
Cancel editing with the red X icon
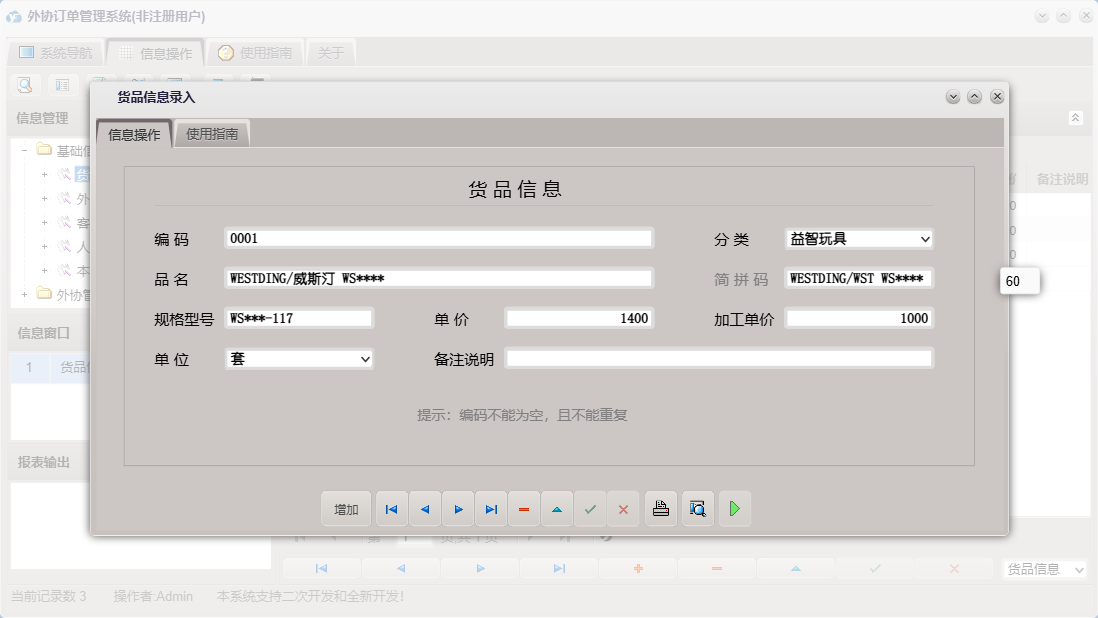pos(624,509)
